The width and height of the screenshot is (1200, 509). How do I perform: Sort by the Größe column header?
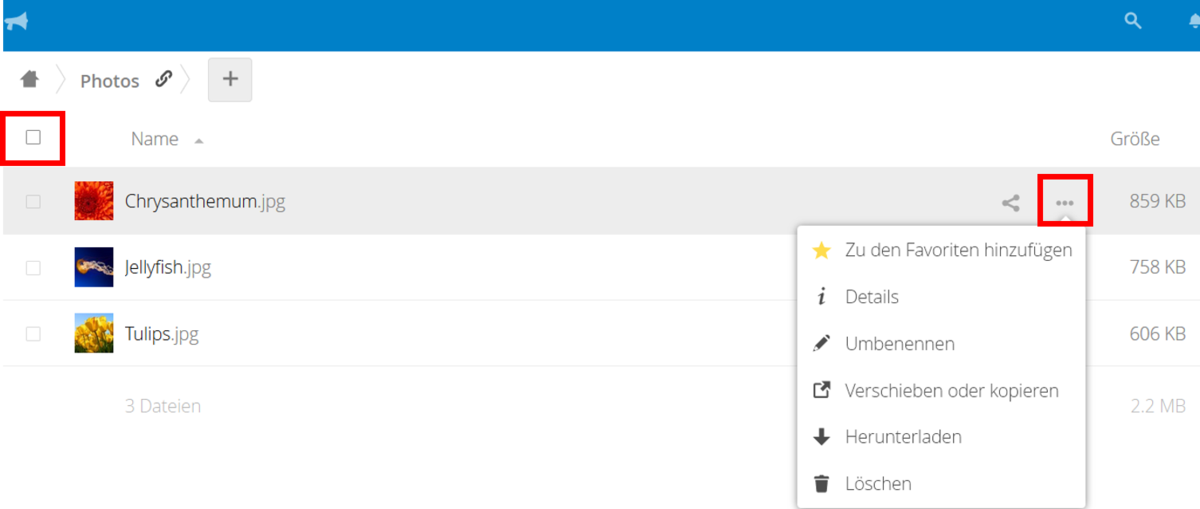click(x=1134, y=139)
